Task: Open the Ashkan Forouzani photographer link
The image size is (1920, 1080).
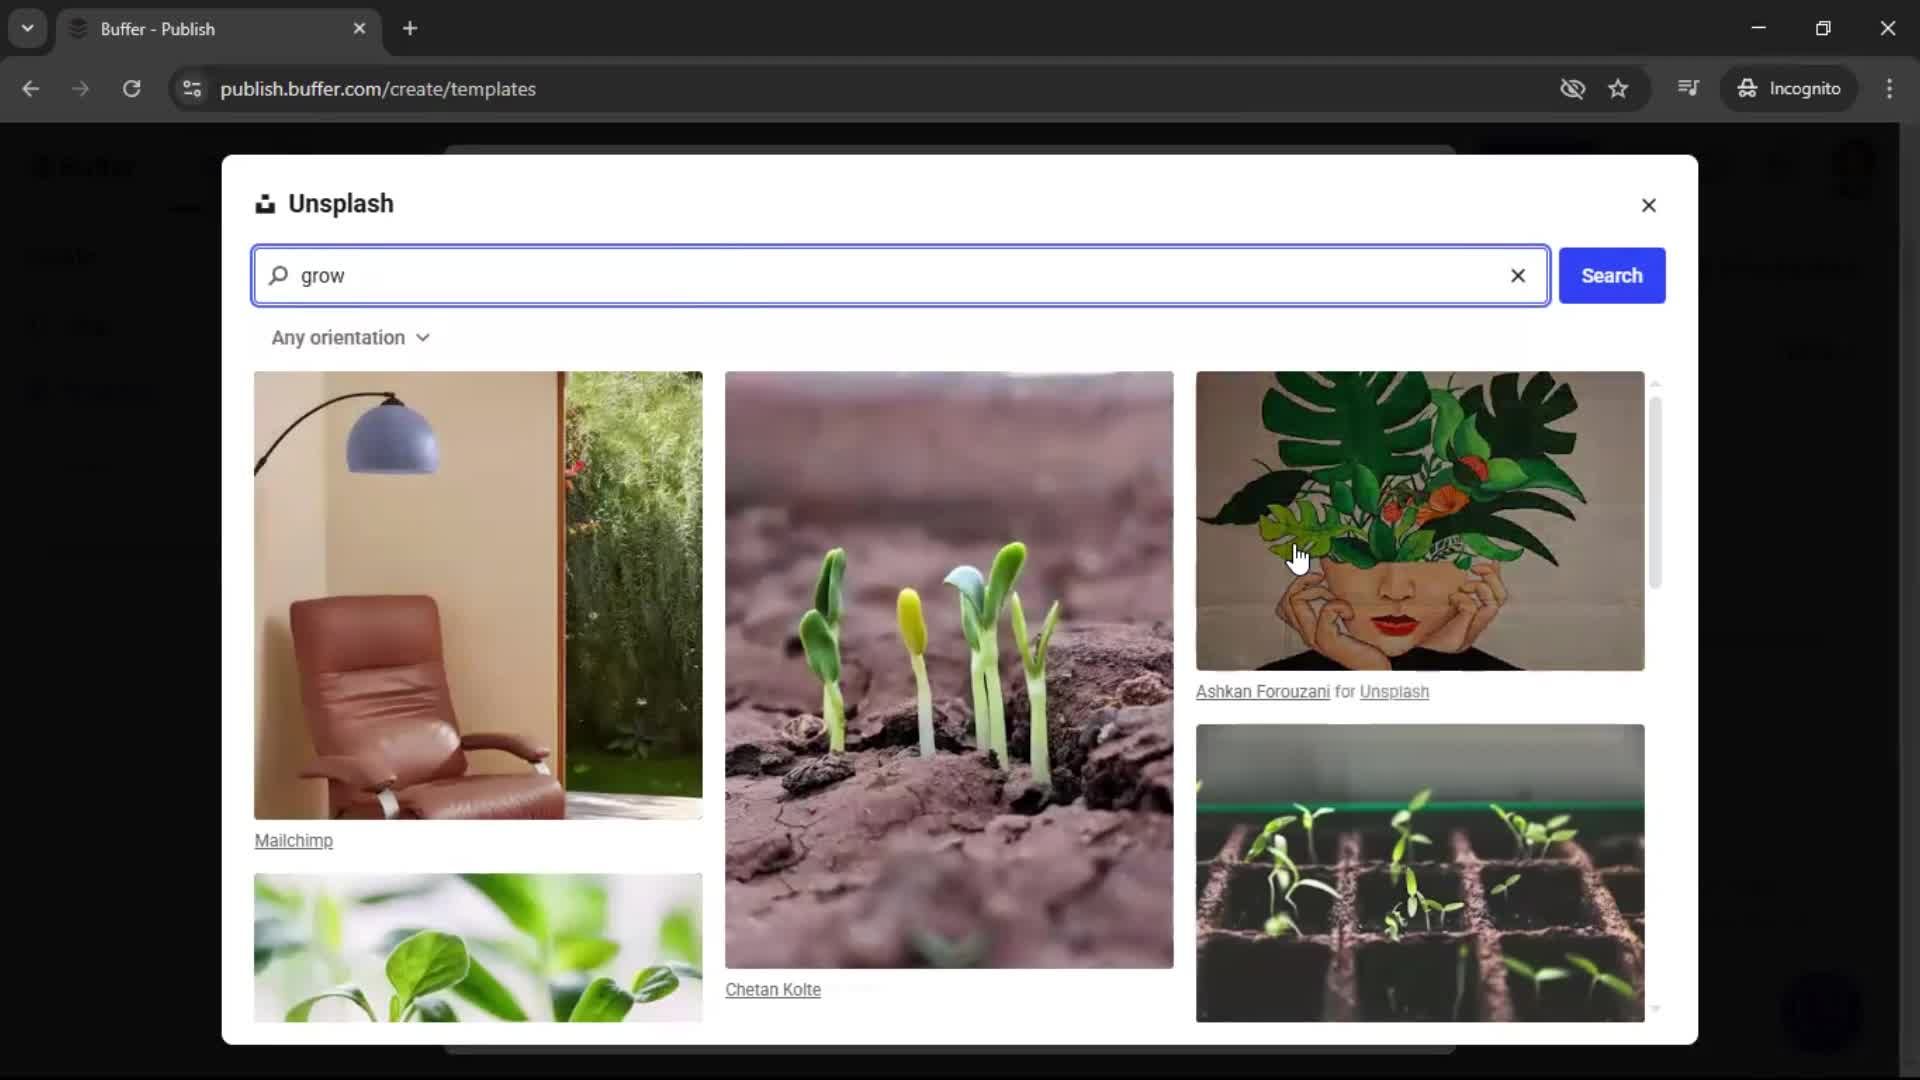Action: click(1261, 691)
